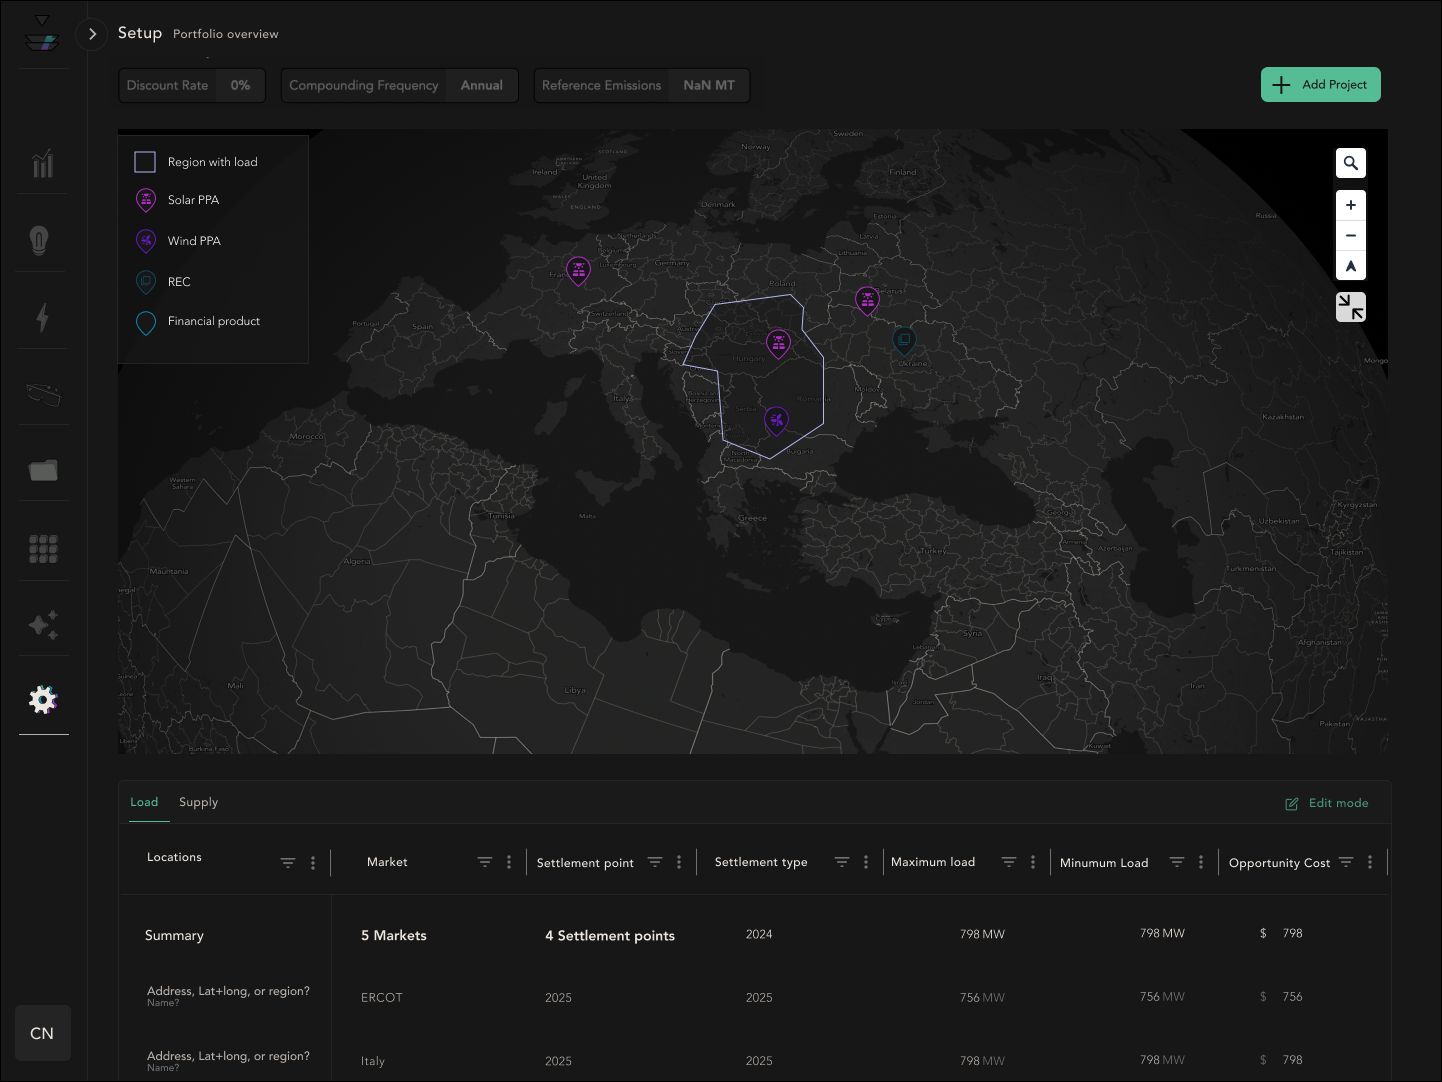Select the solar PPA marker in France
Viewport: 1442px width, 1082px height.
pos(578,270)
